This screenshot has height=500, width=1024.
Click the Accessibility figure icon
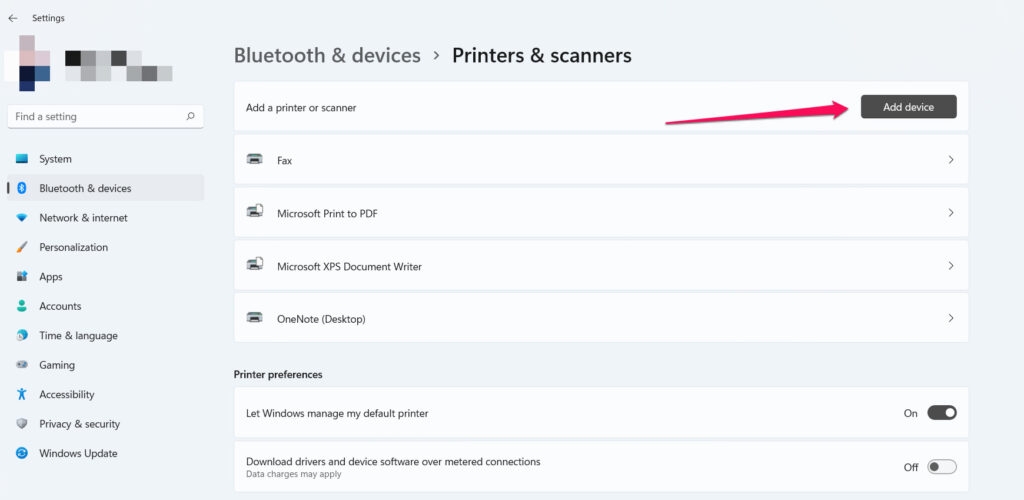(x=22, y=394)
